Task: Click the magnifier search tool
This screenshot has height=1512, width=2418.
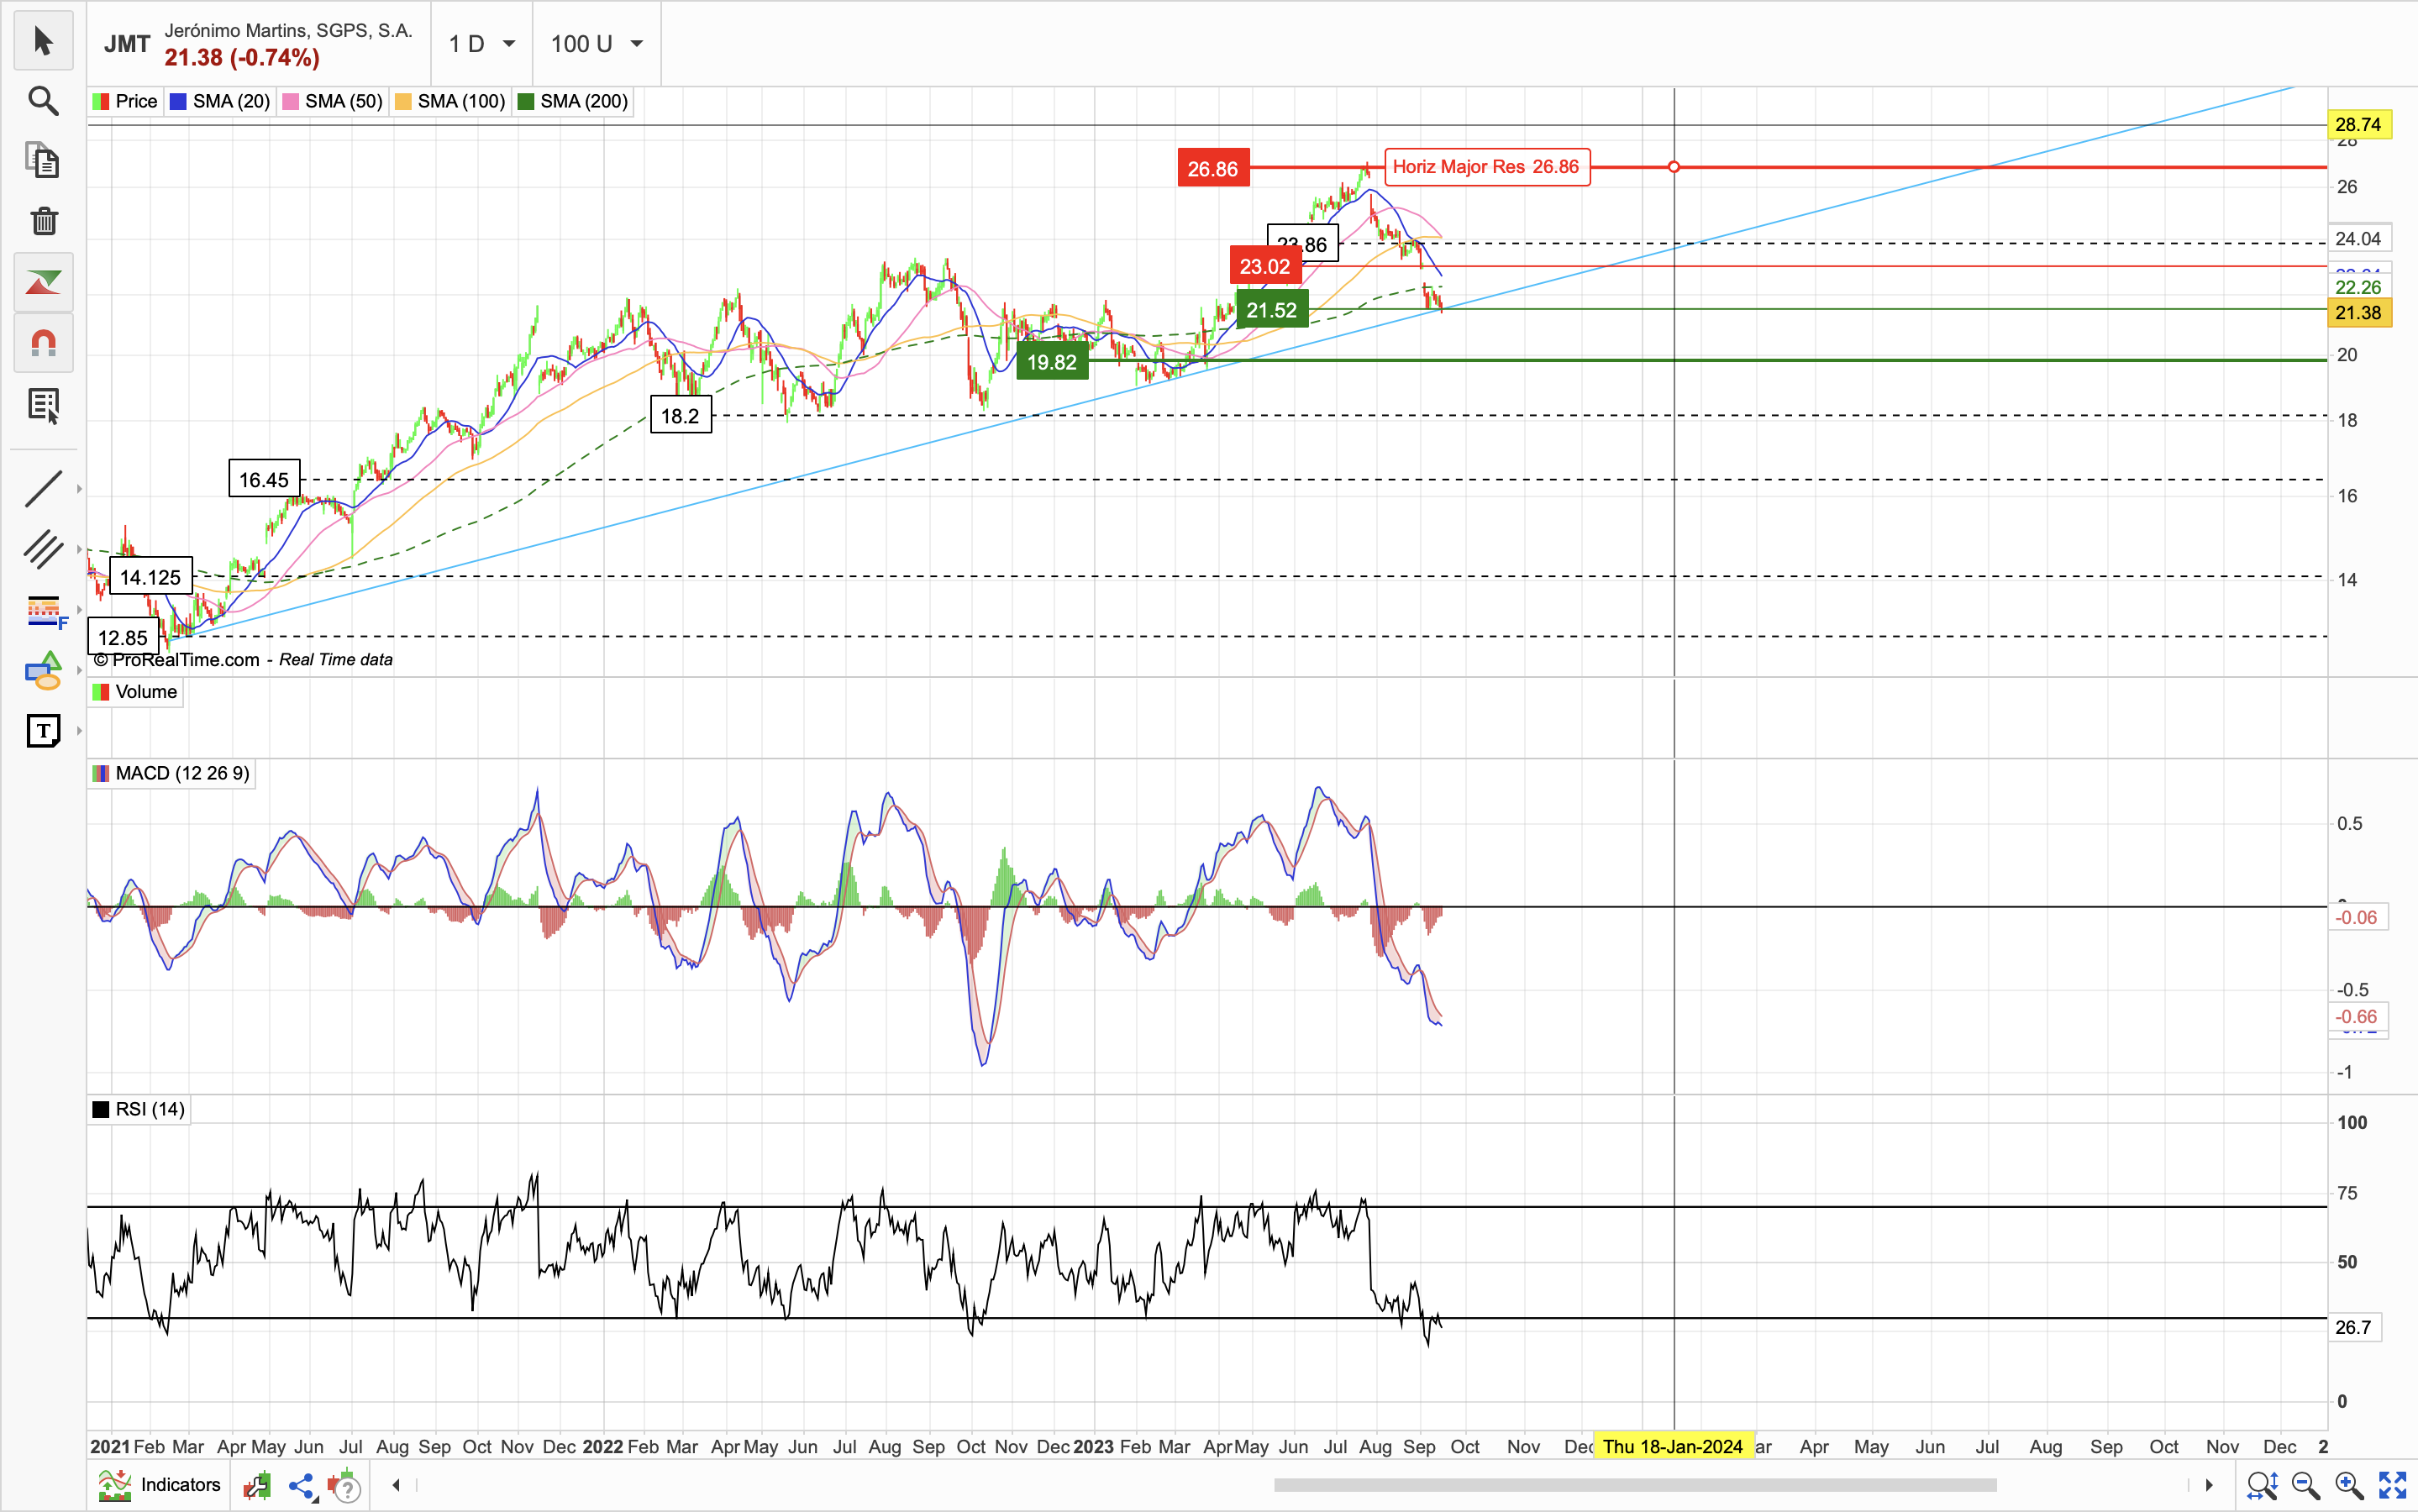Action: (43, 101)
